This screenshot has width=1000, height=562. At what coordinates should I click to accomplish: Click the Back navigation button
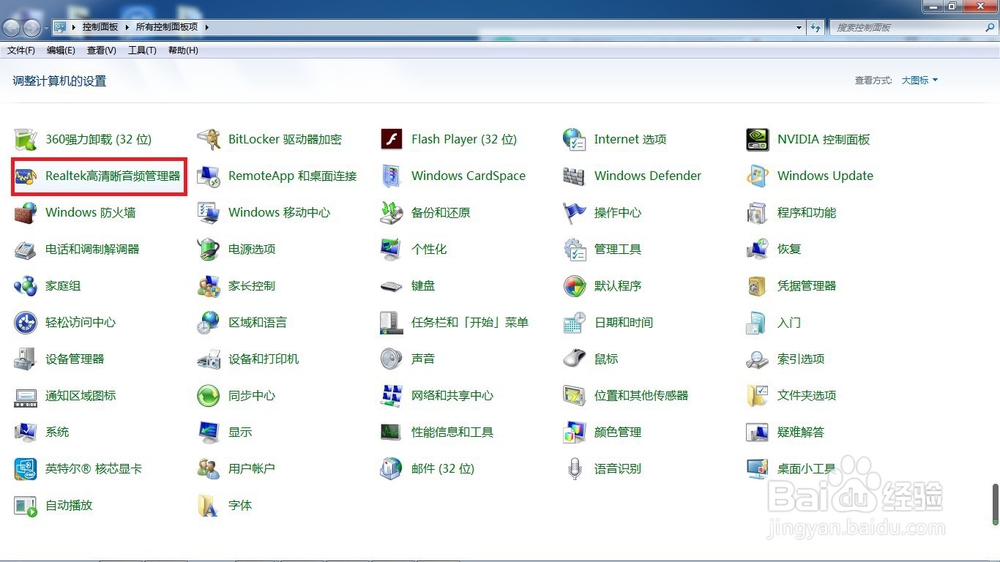tap(11, 28)
